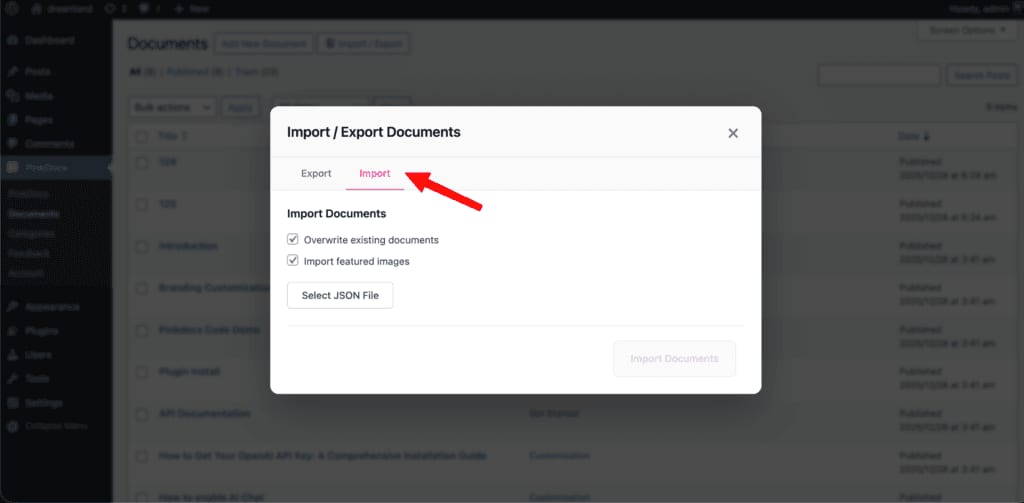Screen dimensions: 1024x503
Task: Open the Dashboard sidebar icon
Action: [12, 41]
